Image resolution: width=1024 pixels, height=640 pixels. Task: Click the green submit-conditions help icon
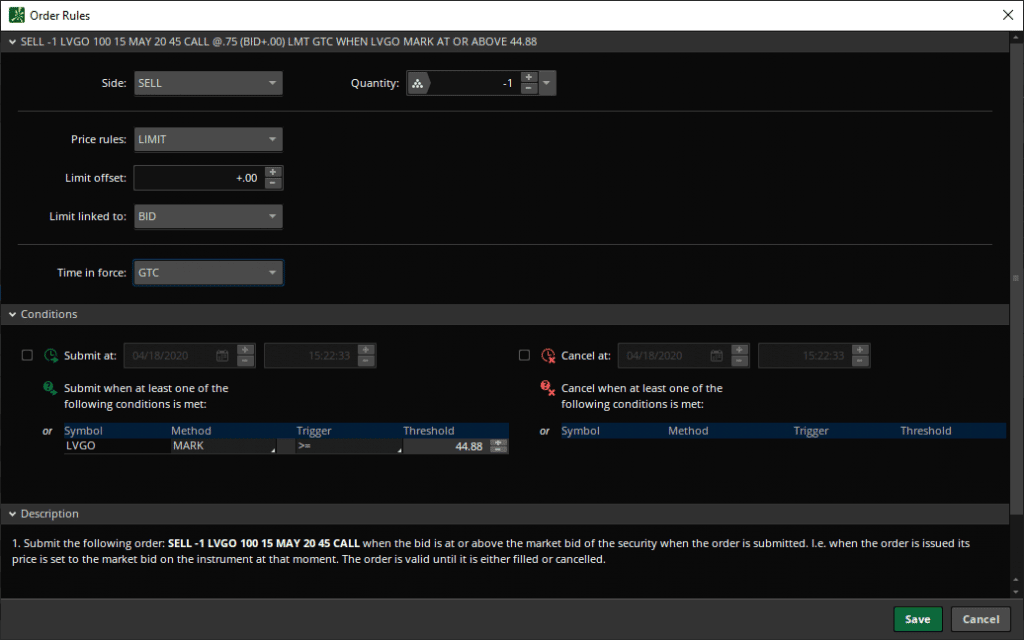tap(51, 389)
